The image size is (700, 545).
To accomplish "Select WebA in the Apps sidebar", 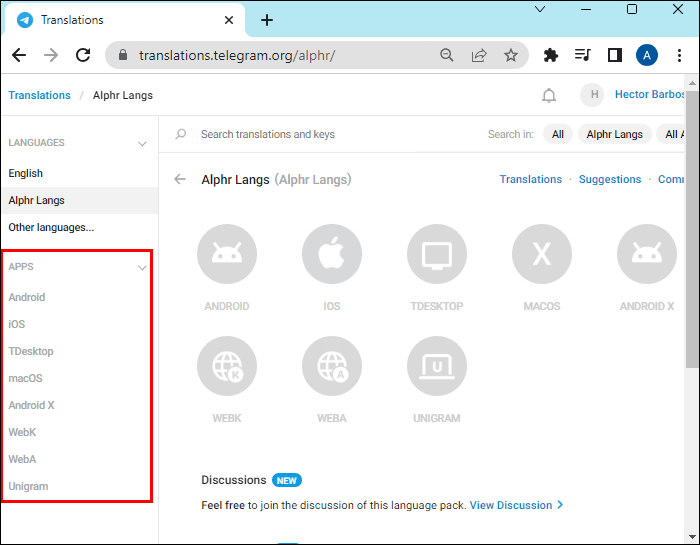I will [22, 459].
